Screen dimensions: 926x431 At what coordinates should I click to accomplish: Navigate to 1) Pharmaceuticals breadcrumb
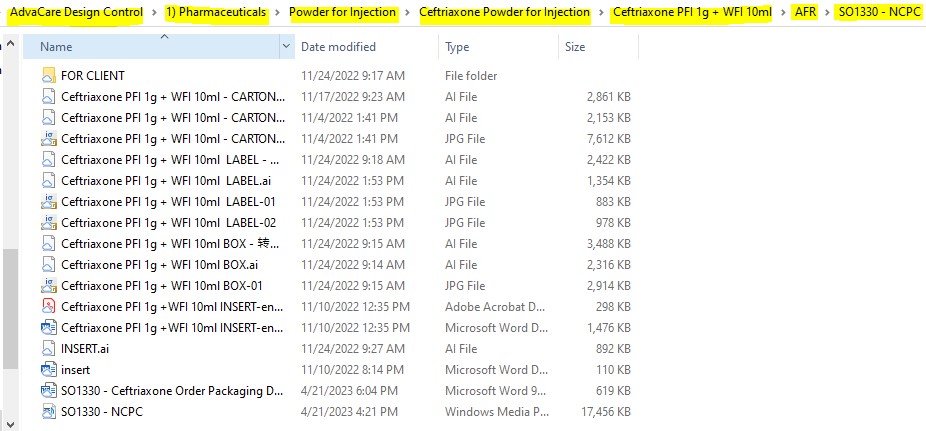(x=216, y=12)
